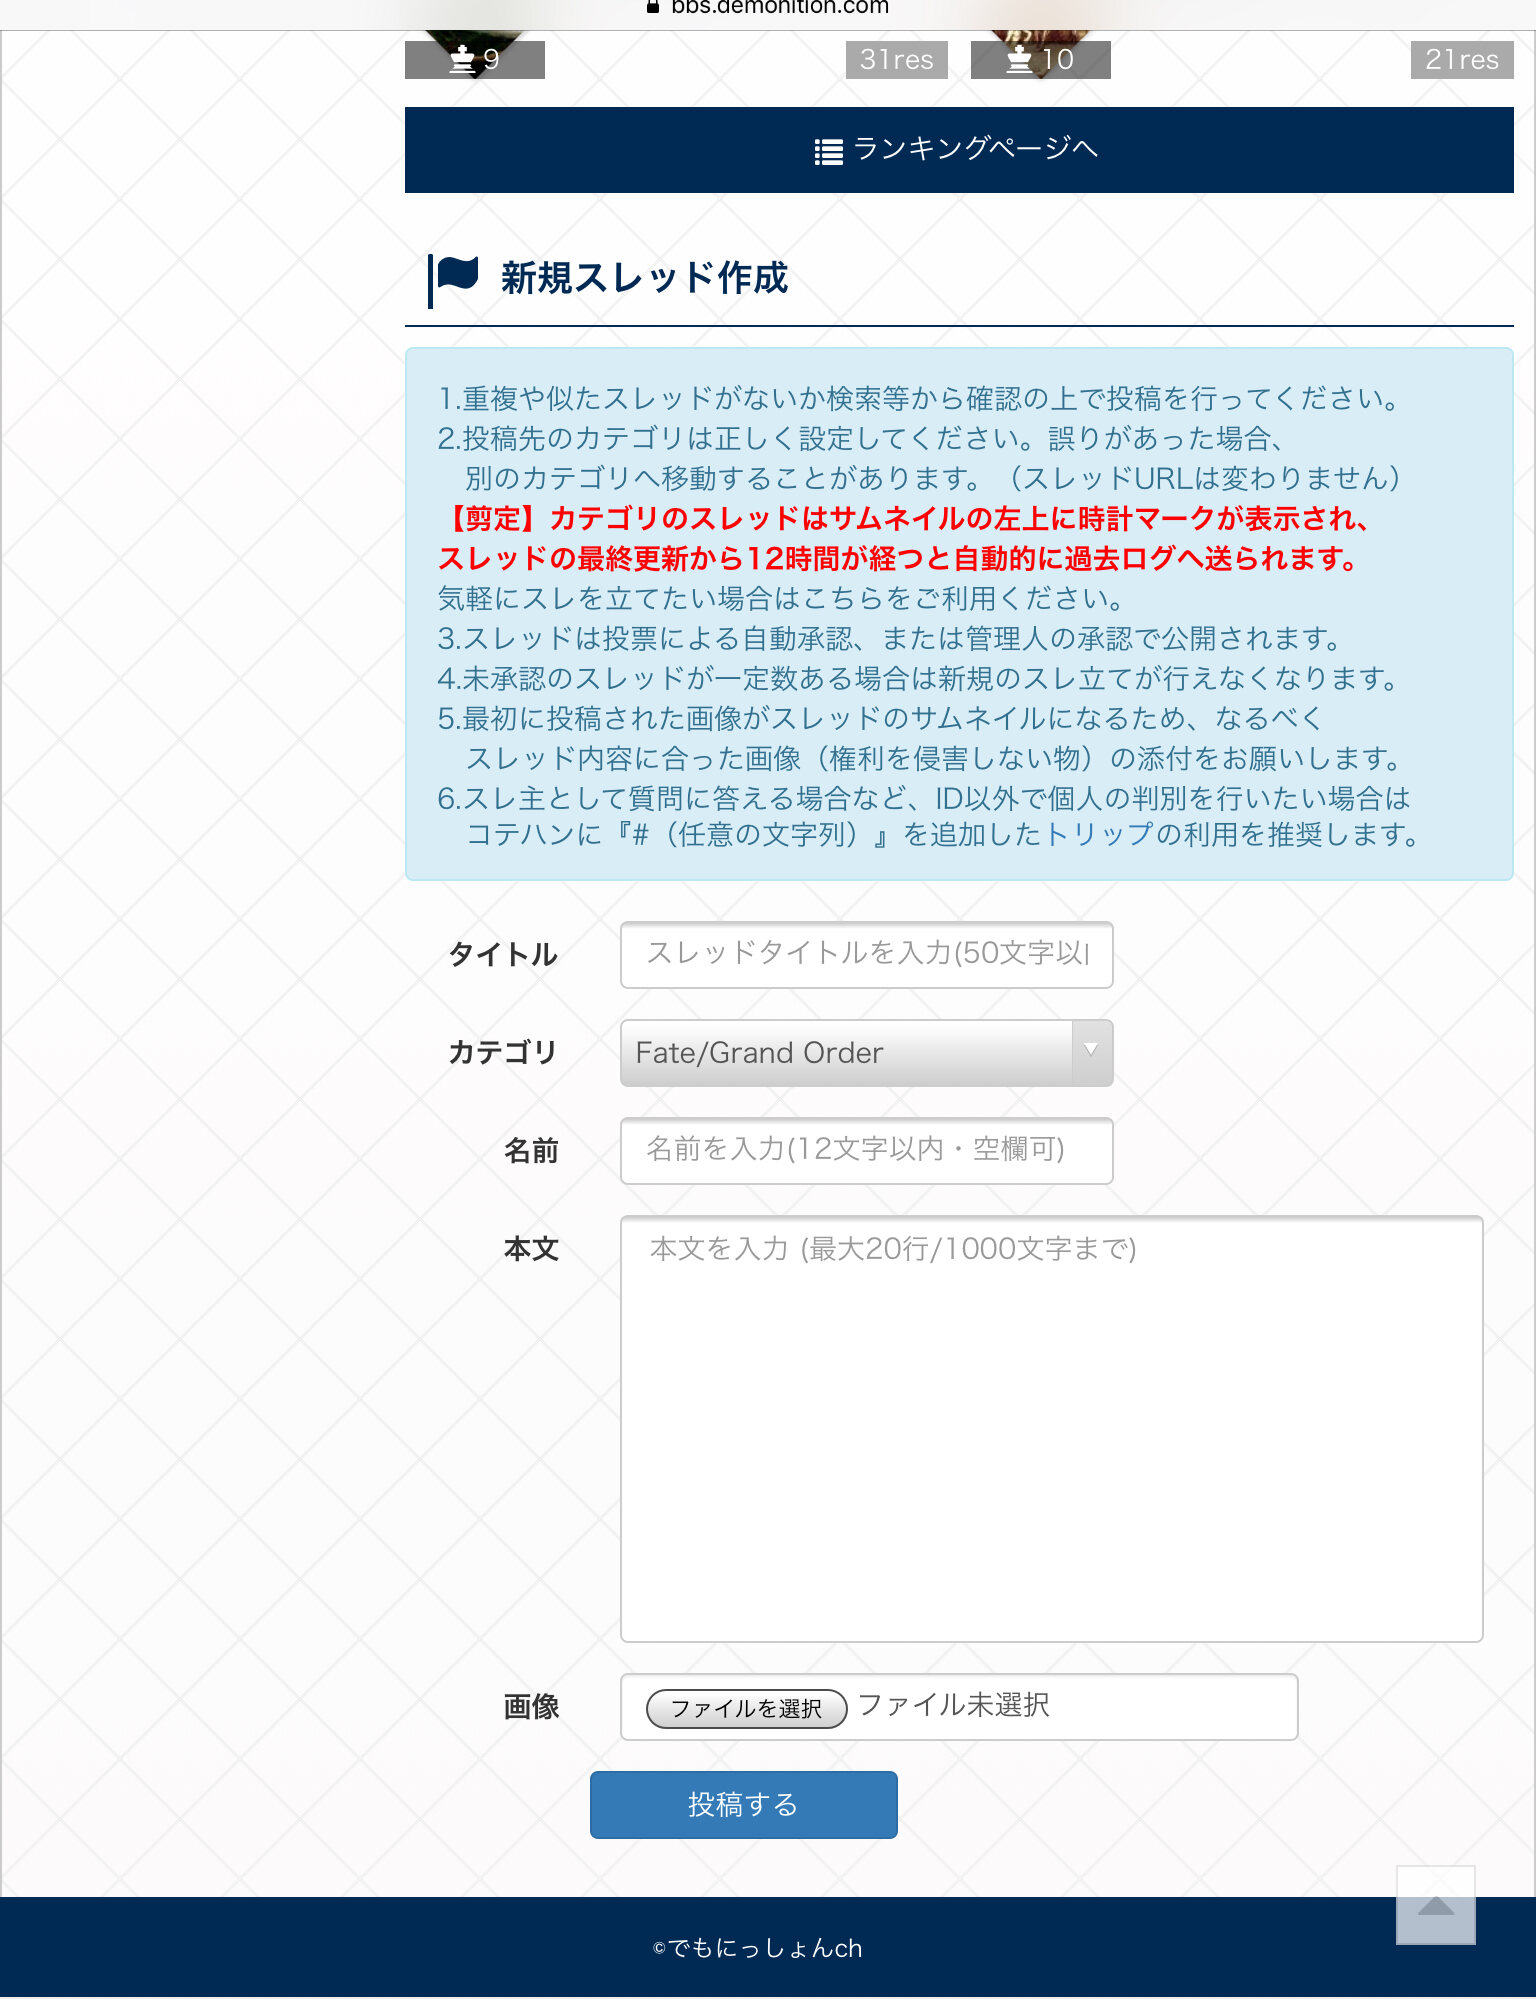
Task: Click into the 名前 name input field
Action: click(x=866, y=1150)
